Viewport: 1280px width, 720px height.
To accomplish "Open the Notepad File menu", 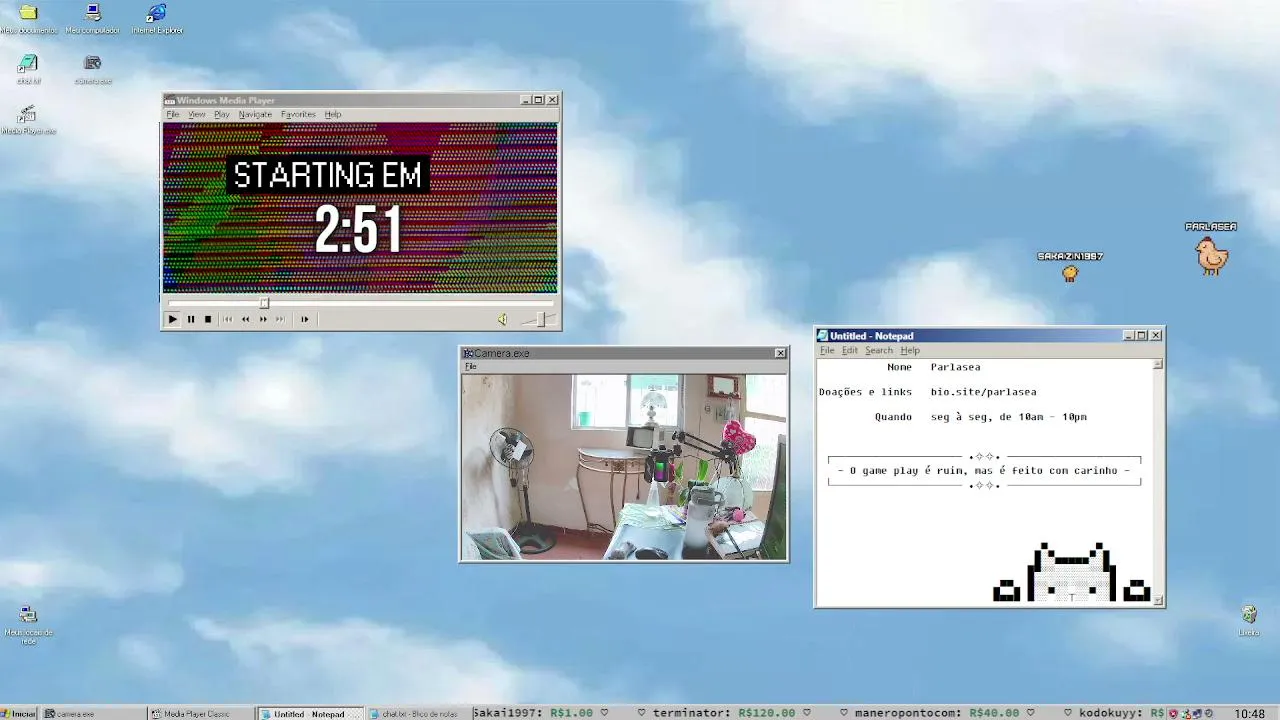I will [827, 350].
